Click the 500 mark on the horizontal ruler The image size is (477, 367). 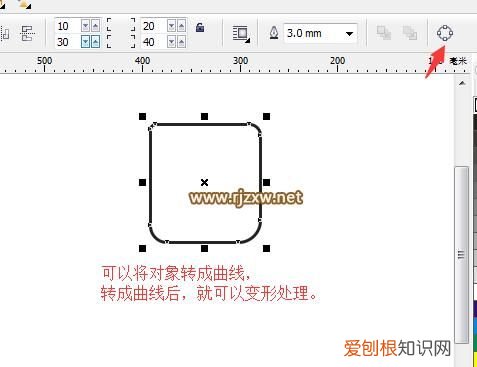[44, 61]
